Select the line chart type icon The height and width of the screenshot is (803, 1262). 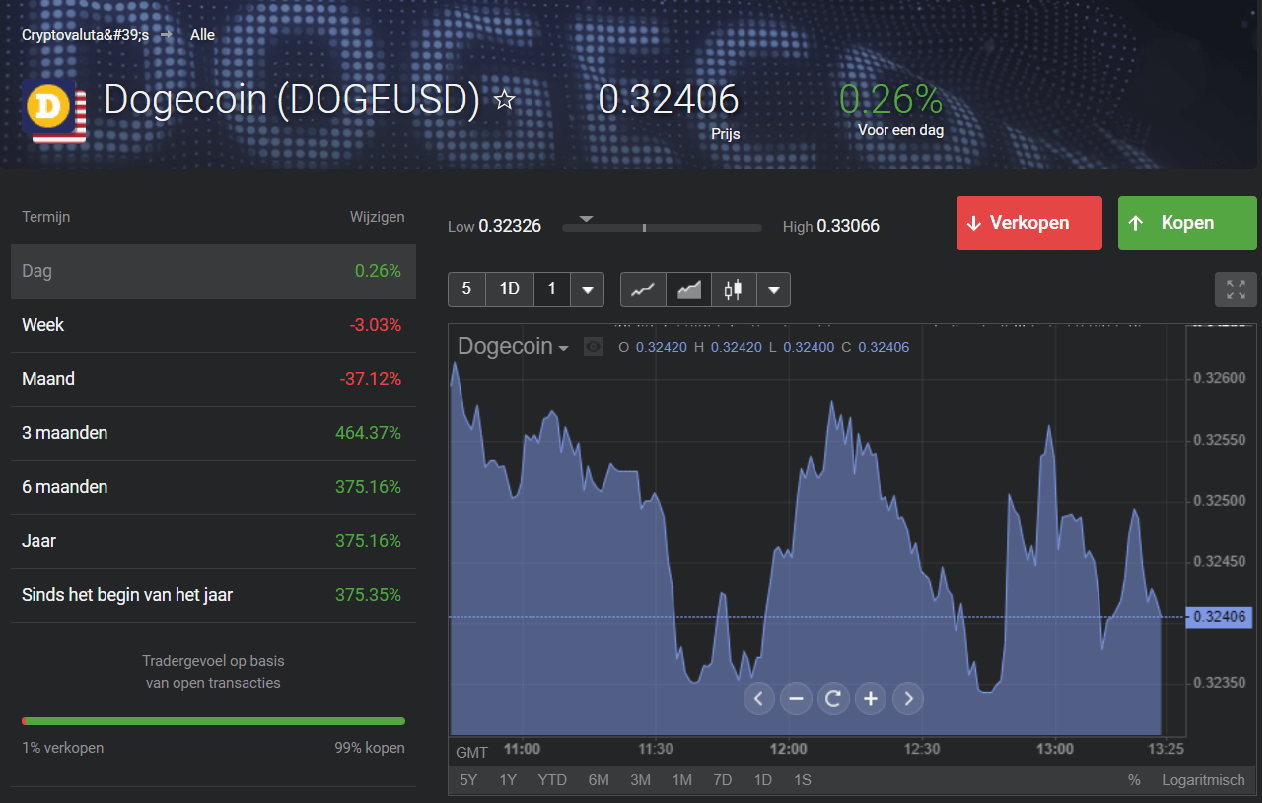[643, 290]
